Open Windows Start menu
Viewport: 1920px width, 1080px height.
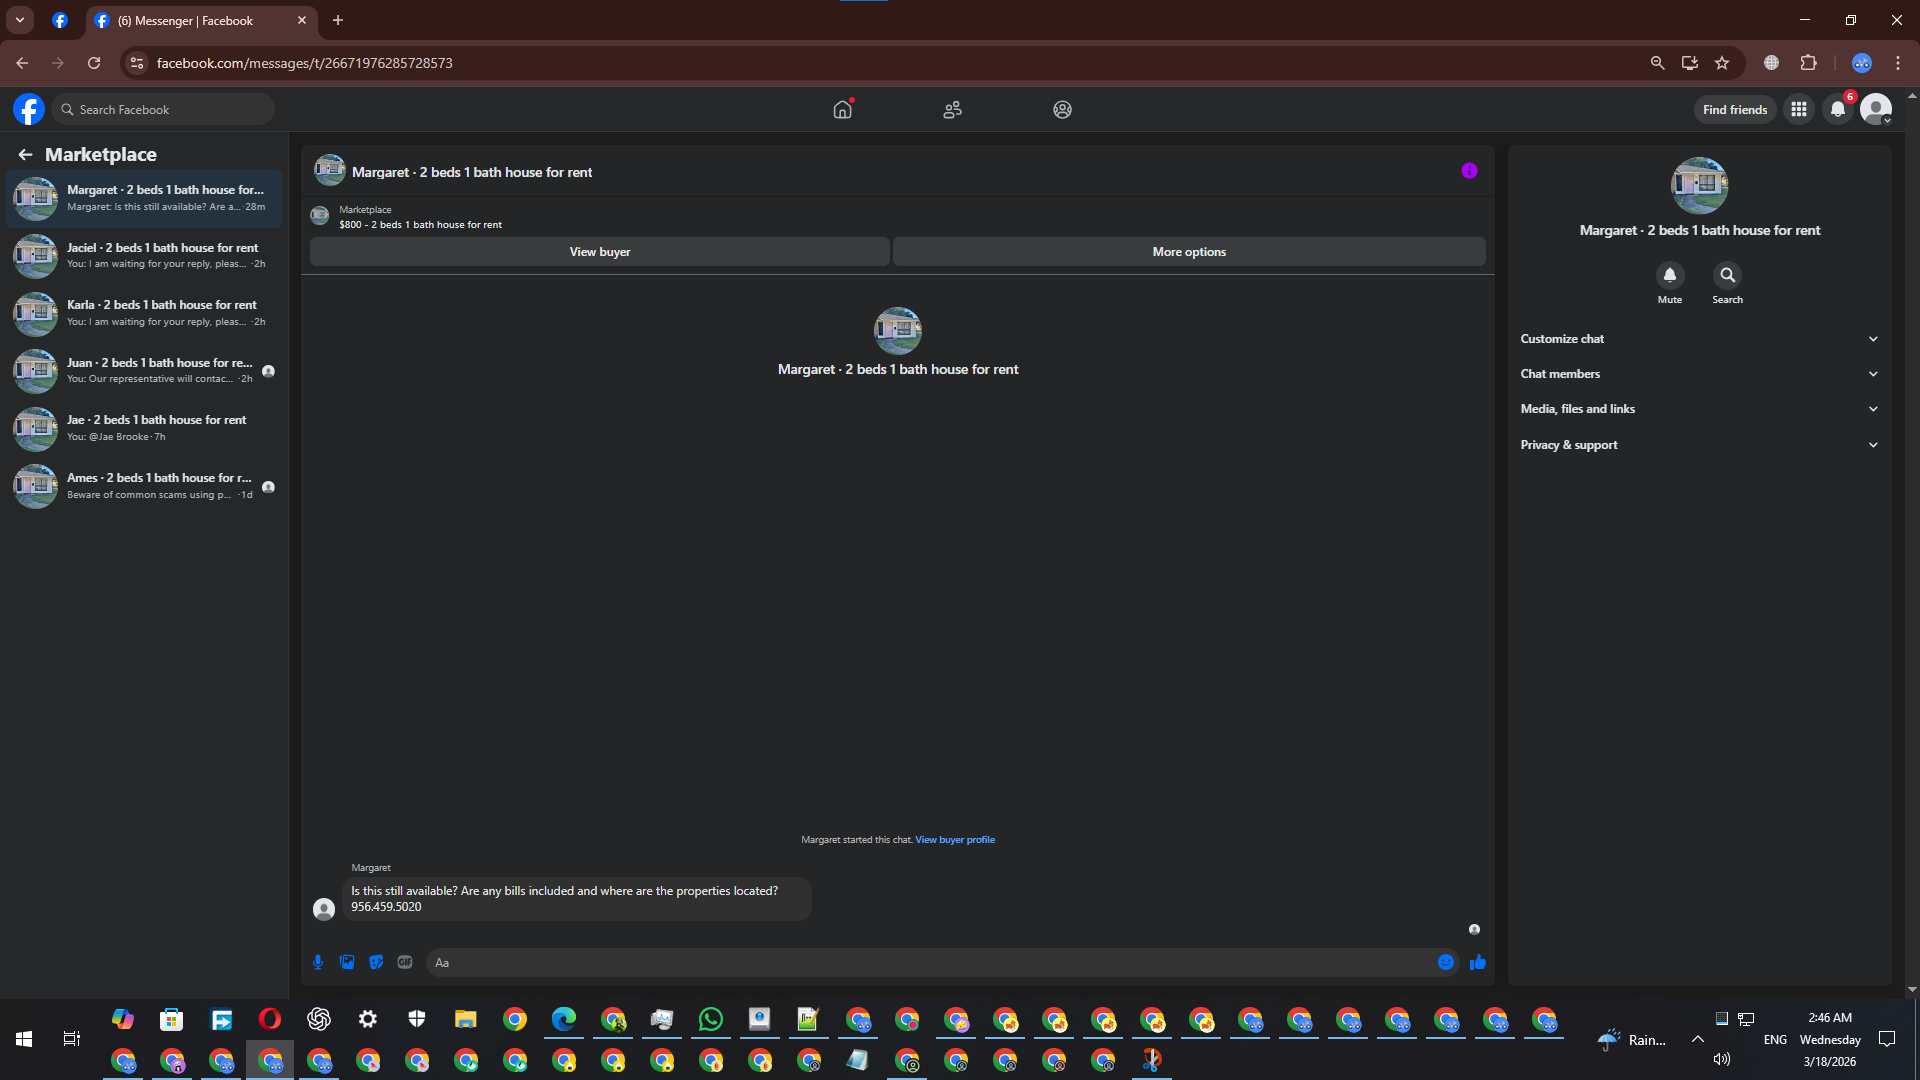click(x=24, y=1039)
